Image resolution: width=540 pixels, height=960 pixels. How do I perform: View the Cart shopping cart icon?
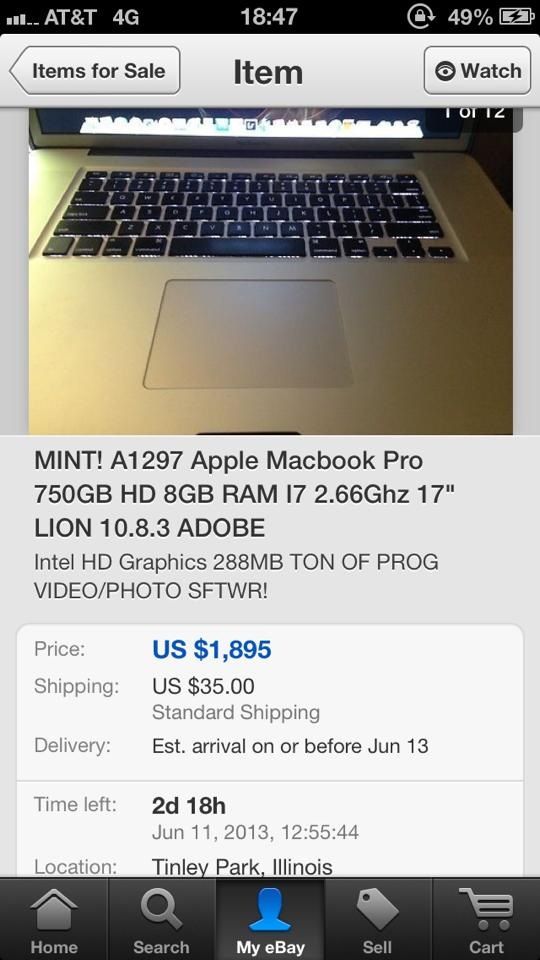[x=486, y=910]
